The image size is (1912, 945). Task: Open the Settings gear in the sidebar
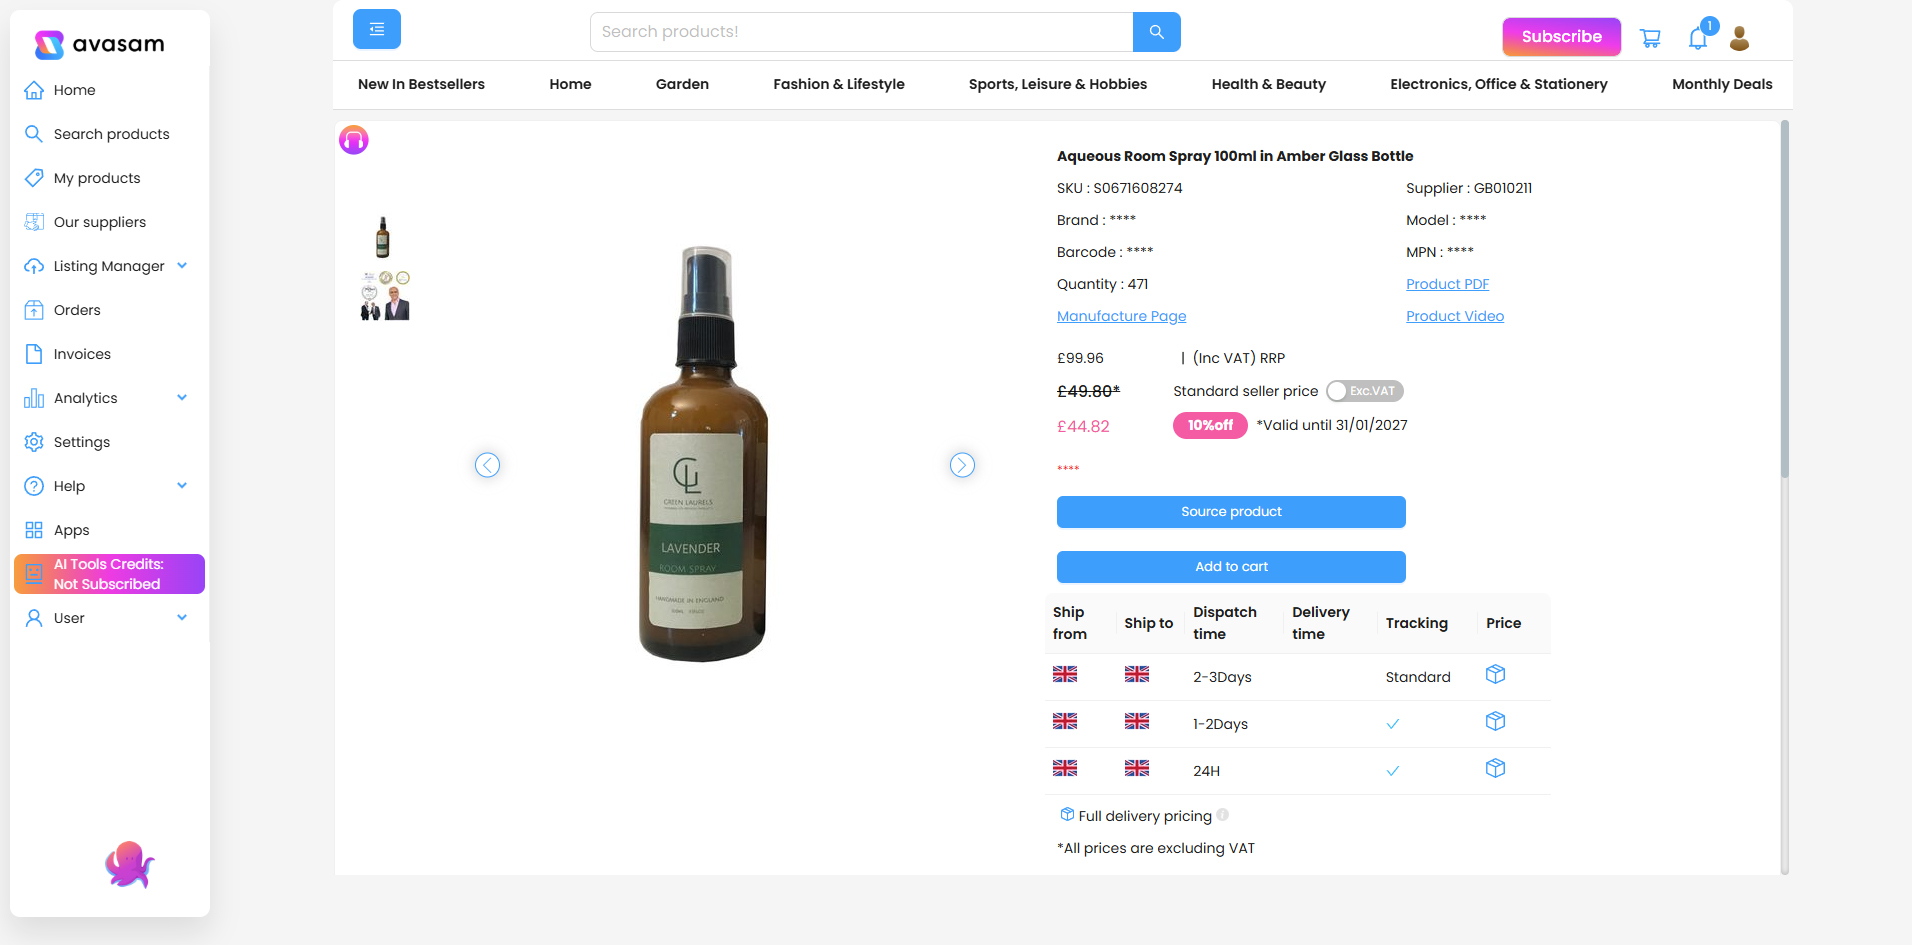34,442
